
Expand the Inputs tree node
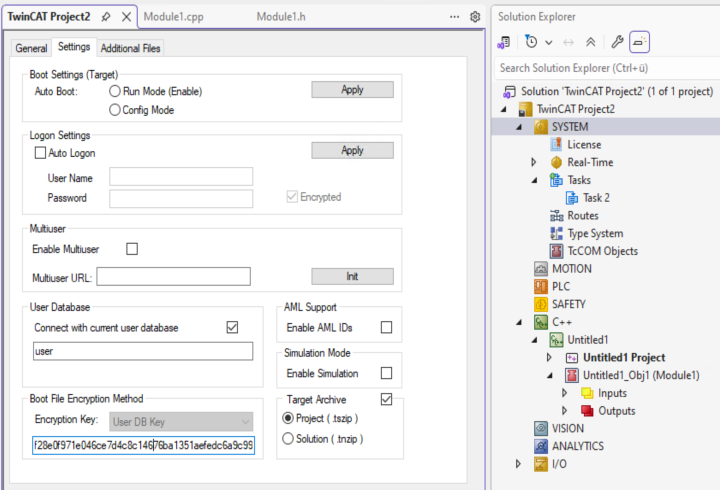point(564,393)
